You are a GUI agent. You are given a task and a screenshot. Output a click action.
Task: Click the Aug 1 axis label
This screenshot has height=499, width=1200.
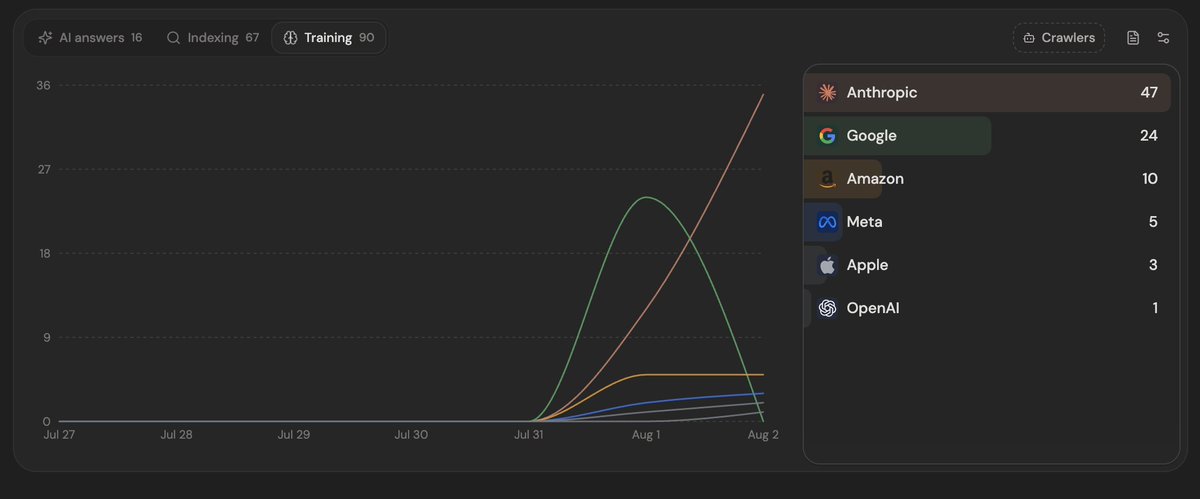pos(646,435)
